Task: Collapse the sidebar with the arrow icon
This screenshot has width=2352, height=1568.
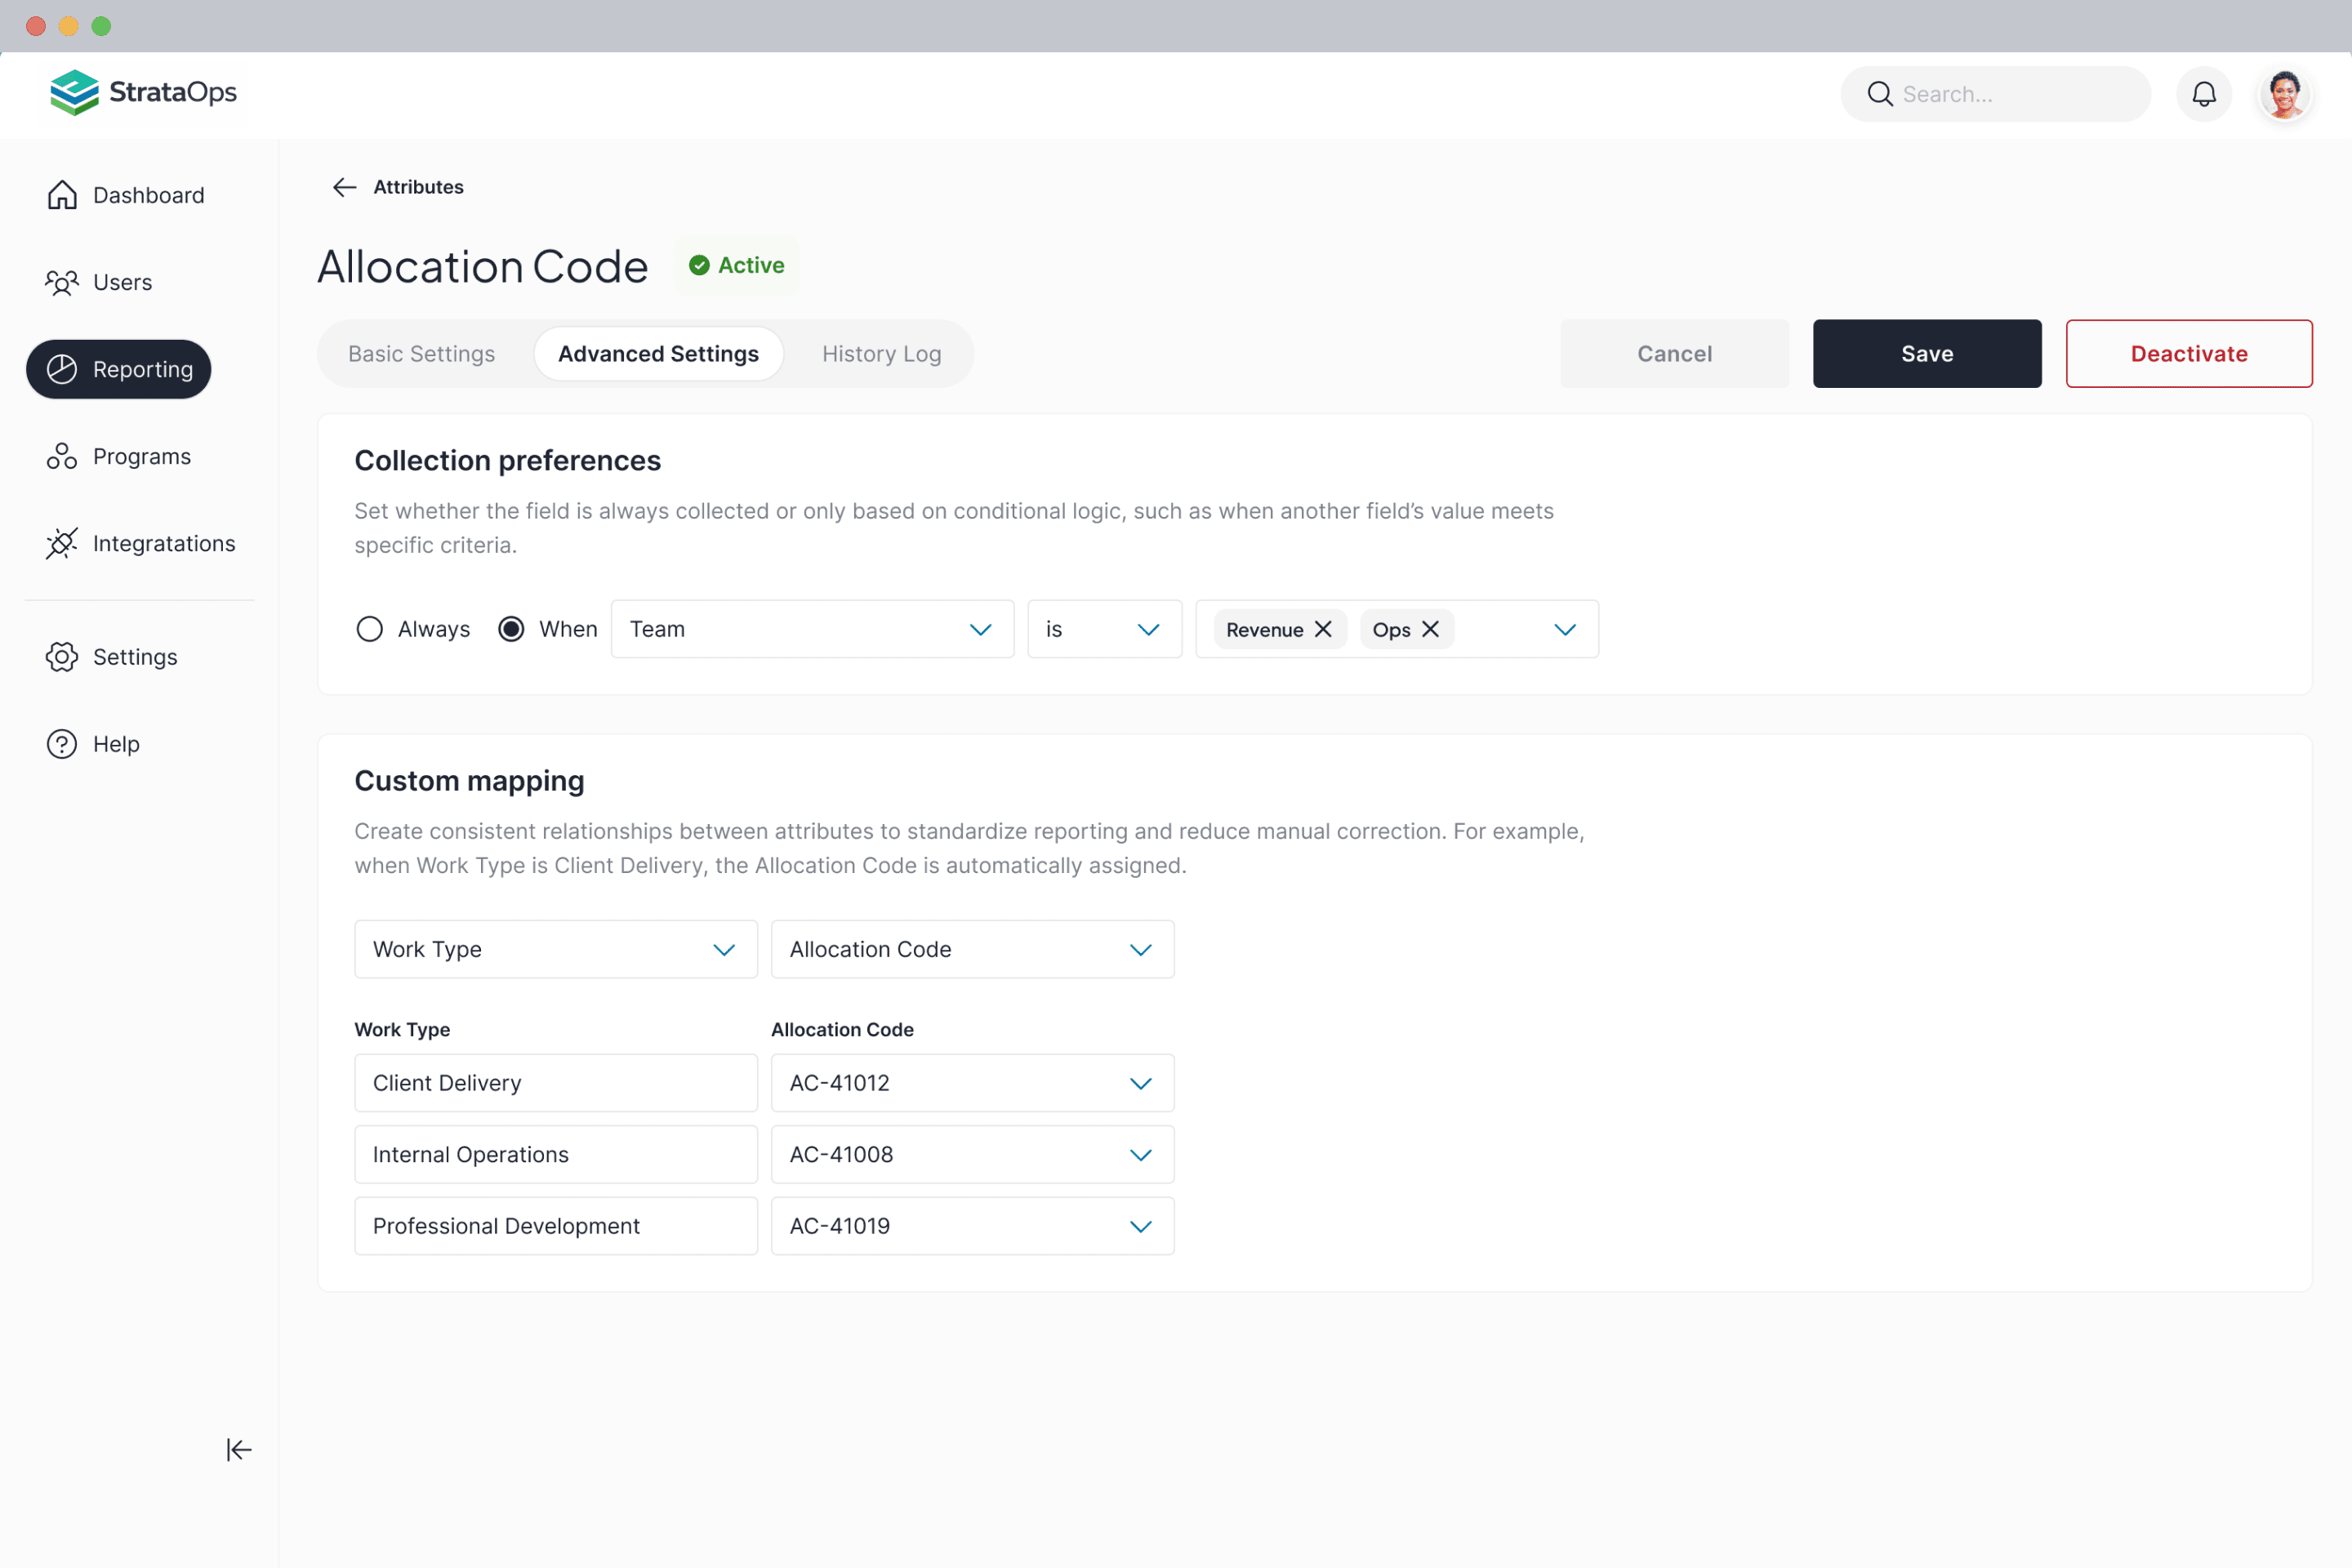Action: pos(238,1449)
